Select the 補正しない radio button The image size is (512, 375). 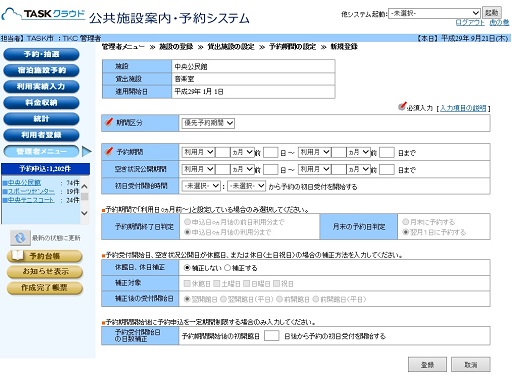(187, 268)
